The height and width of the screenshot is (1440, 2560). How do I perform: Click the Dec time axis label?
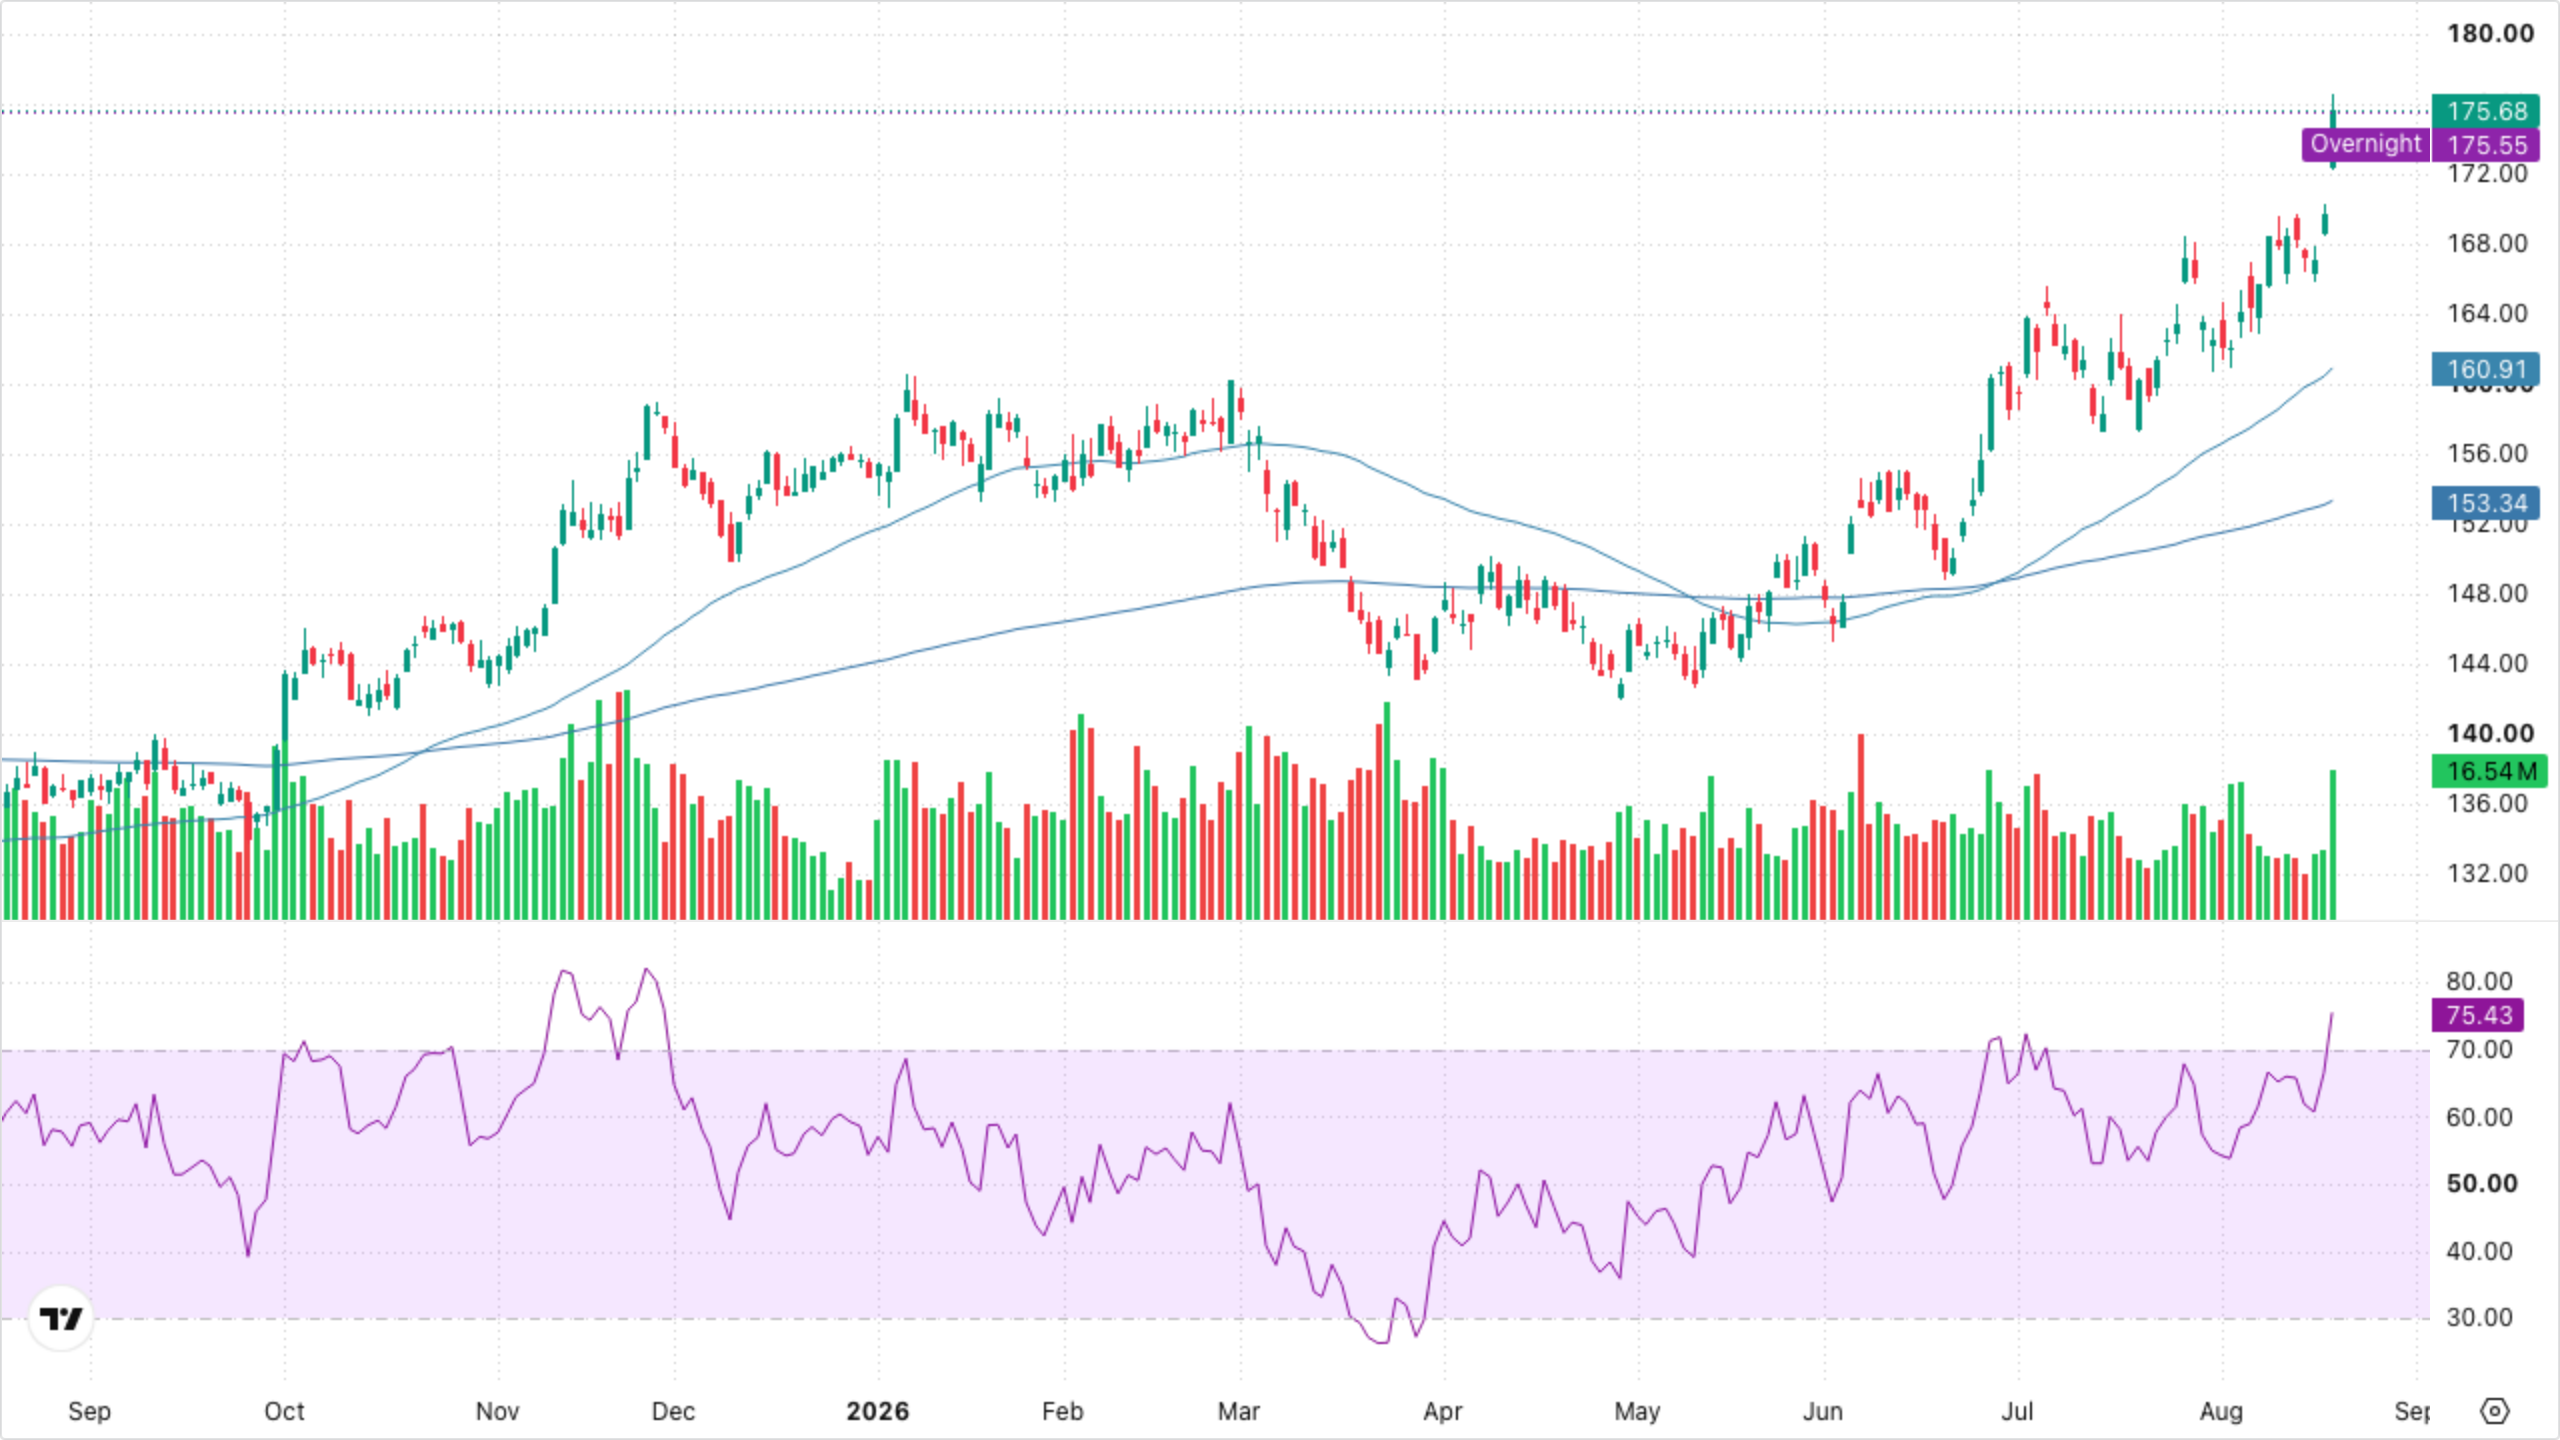pyautogui.click(x=673, y=1412)
